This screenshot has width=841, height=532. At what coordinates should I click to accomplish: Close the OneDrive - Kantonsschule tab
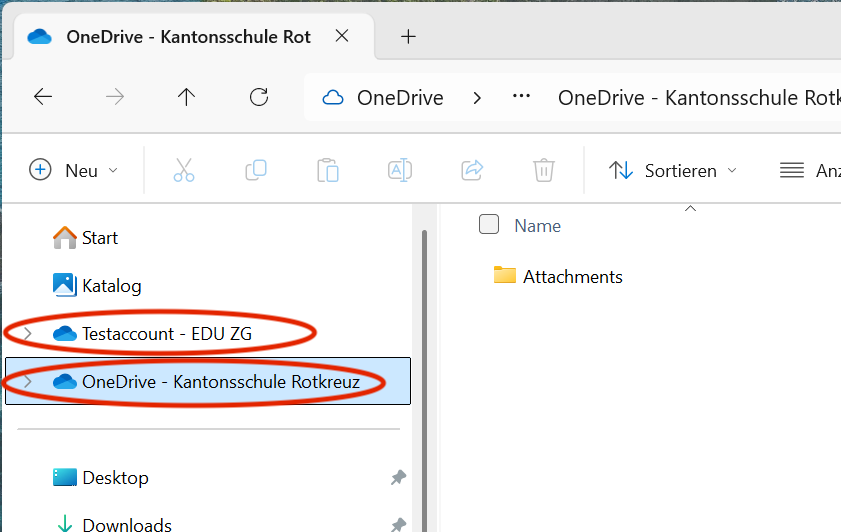[342, 36]
